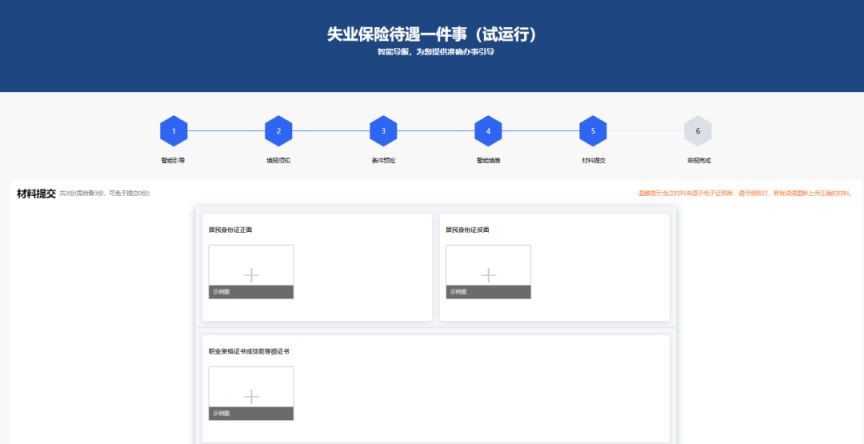864x444 pixels.
Task: Click the 失业保险待遇一件事 page title
Action: (432, 34)
